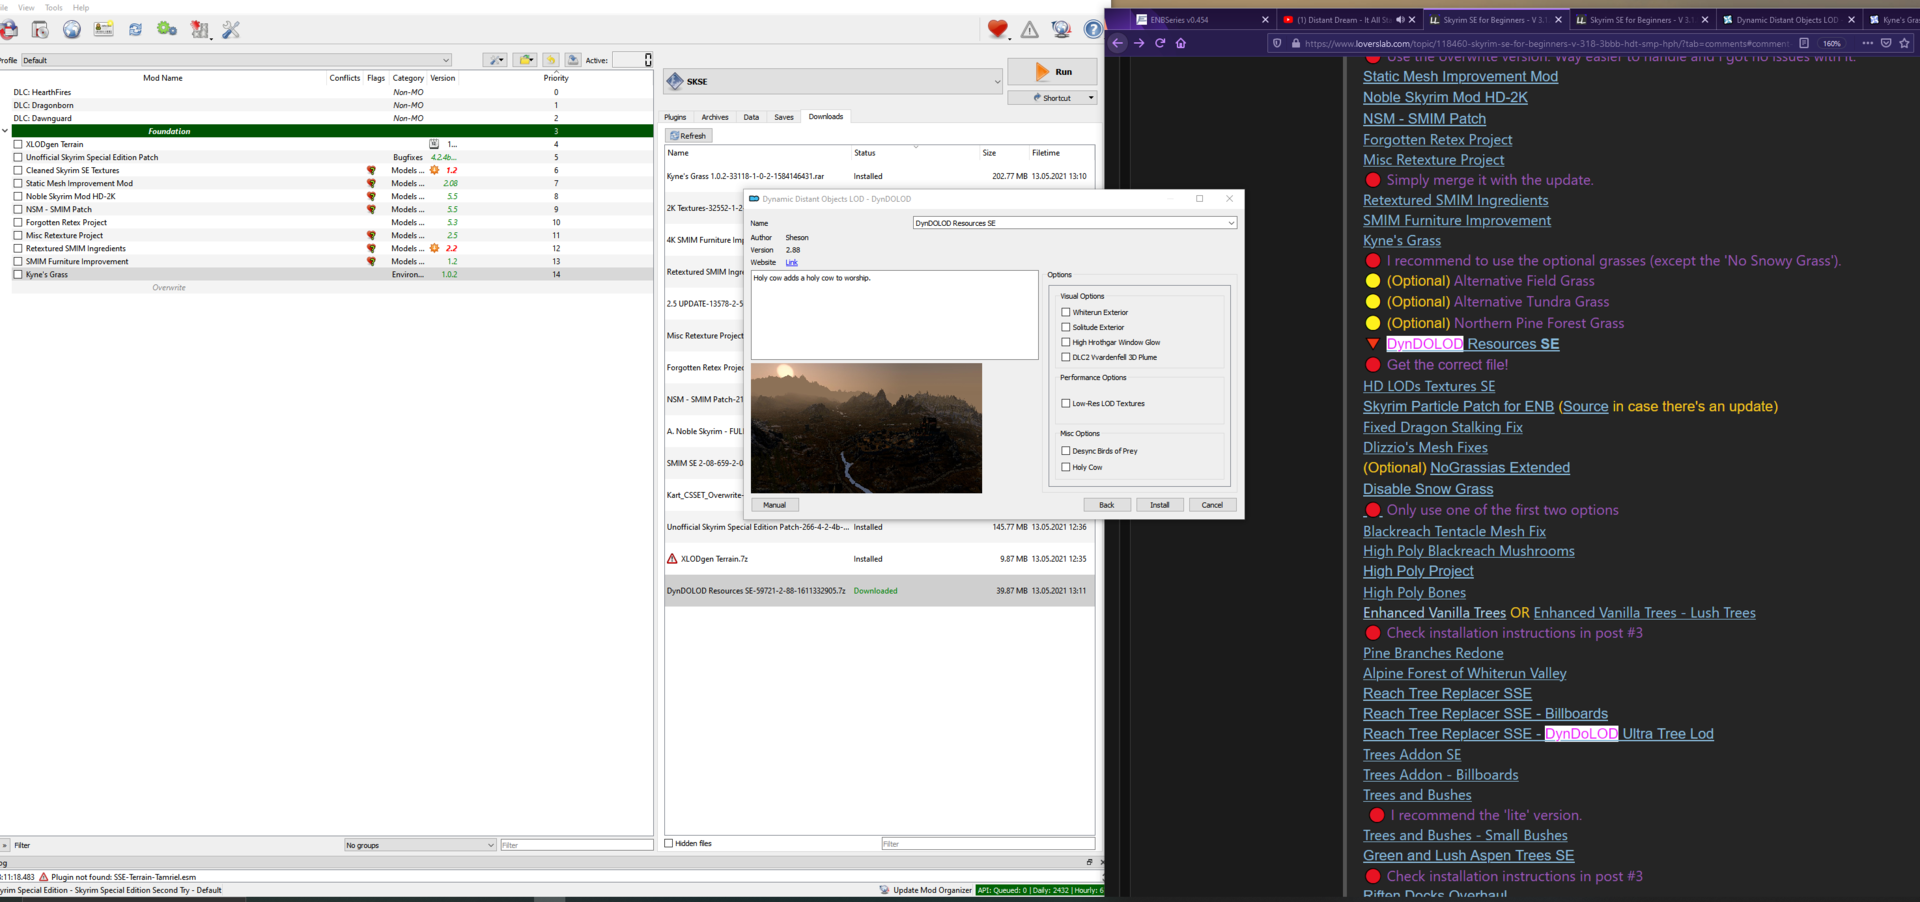Image resolution: width=1920 pixels, height=902 pixels.
Task: Click the restore backup yellow arrow icon
Action: (551, 60)
